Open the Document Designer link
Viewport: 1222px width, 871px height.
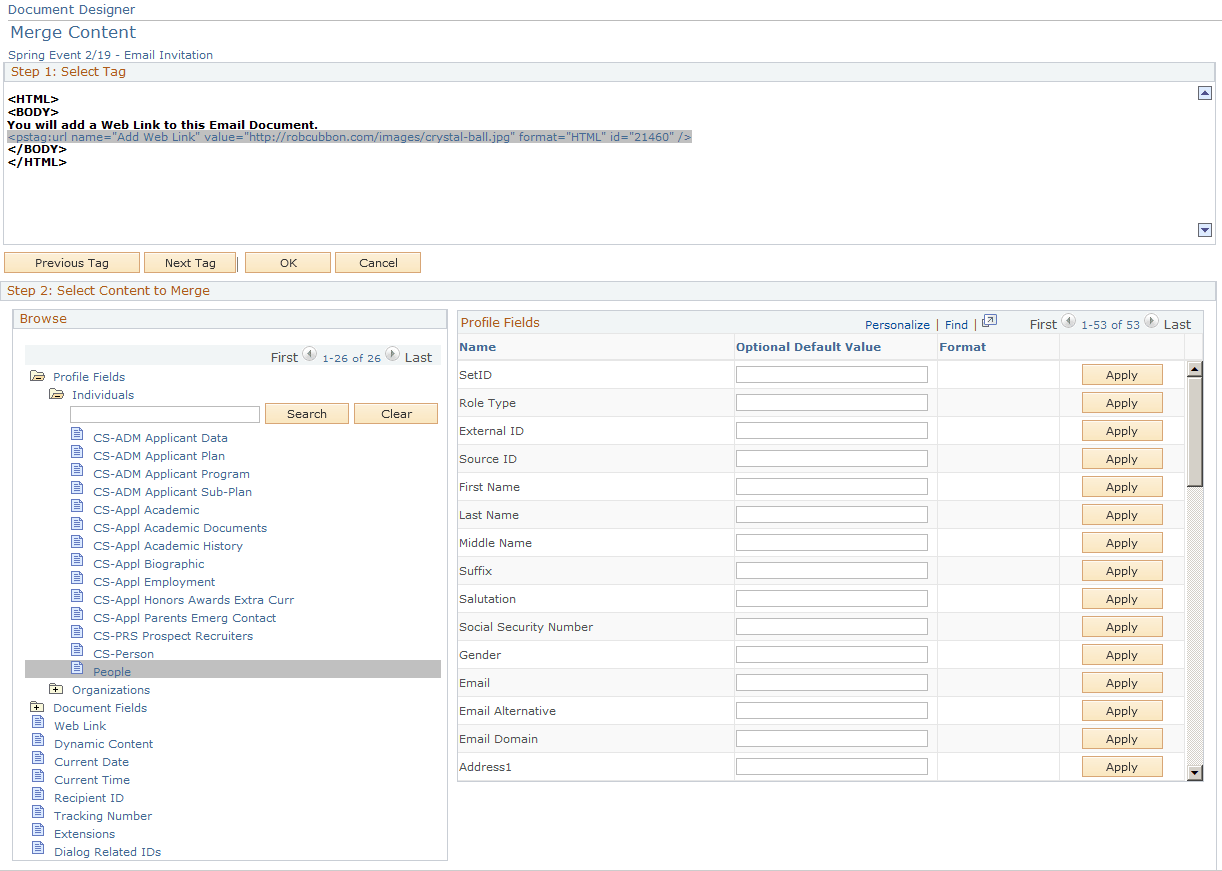[x=71, y=9]
